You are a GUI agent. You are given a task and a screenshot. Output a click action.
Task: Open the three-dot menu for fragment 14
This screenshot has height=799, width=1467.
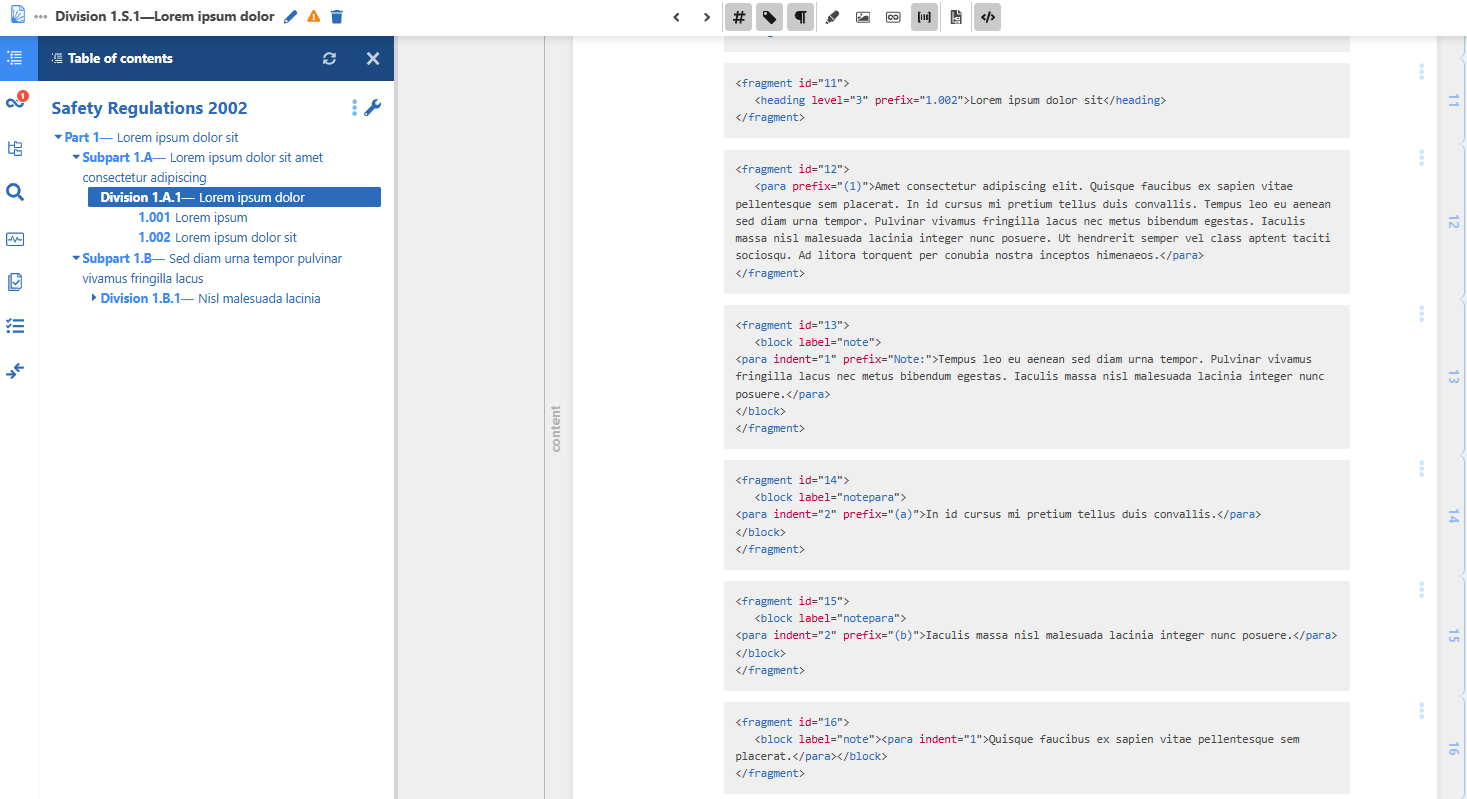pyautogui.click(x=1421, y=469)
